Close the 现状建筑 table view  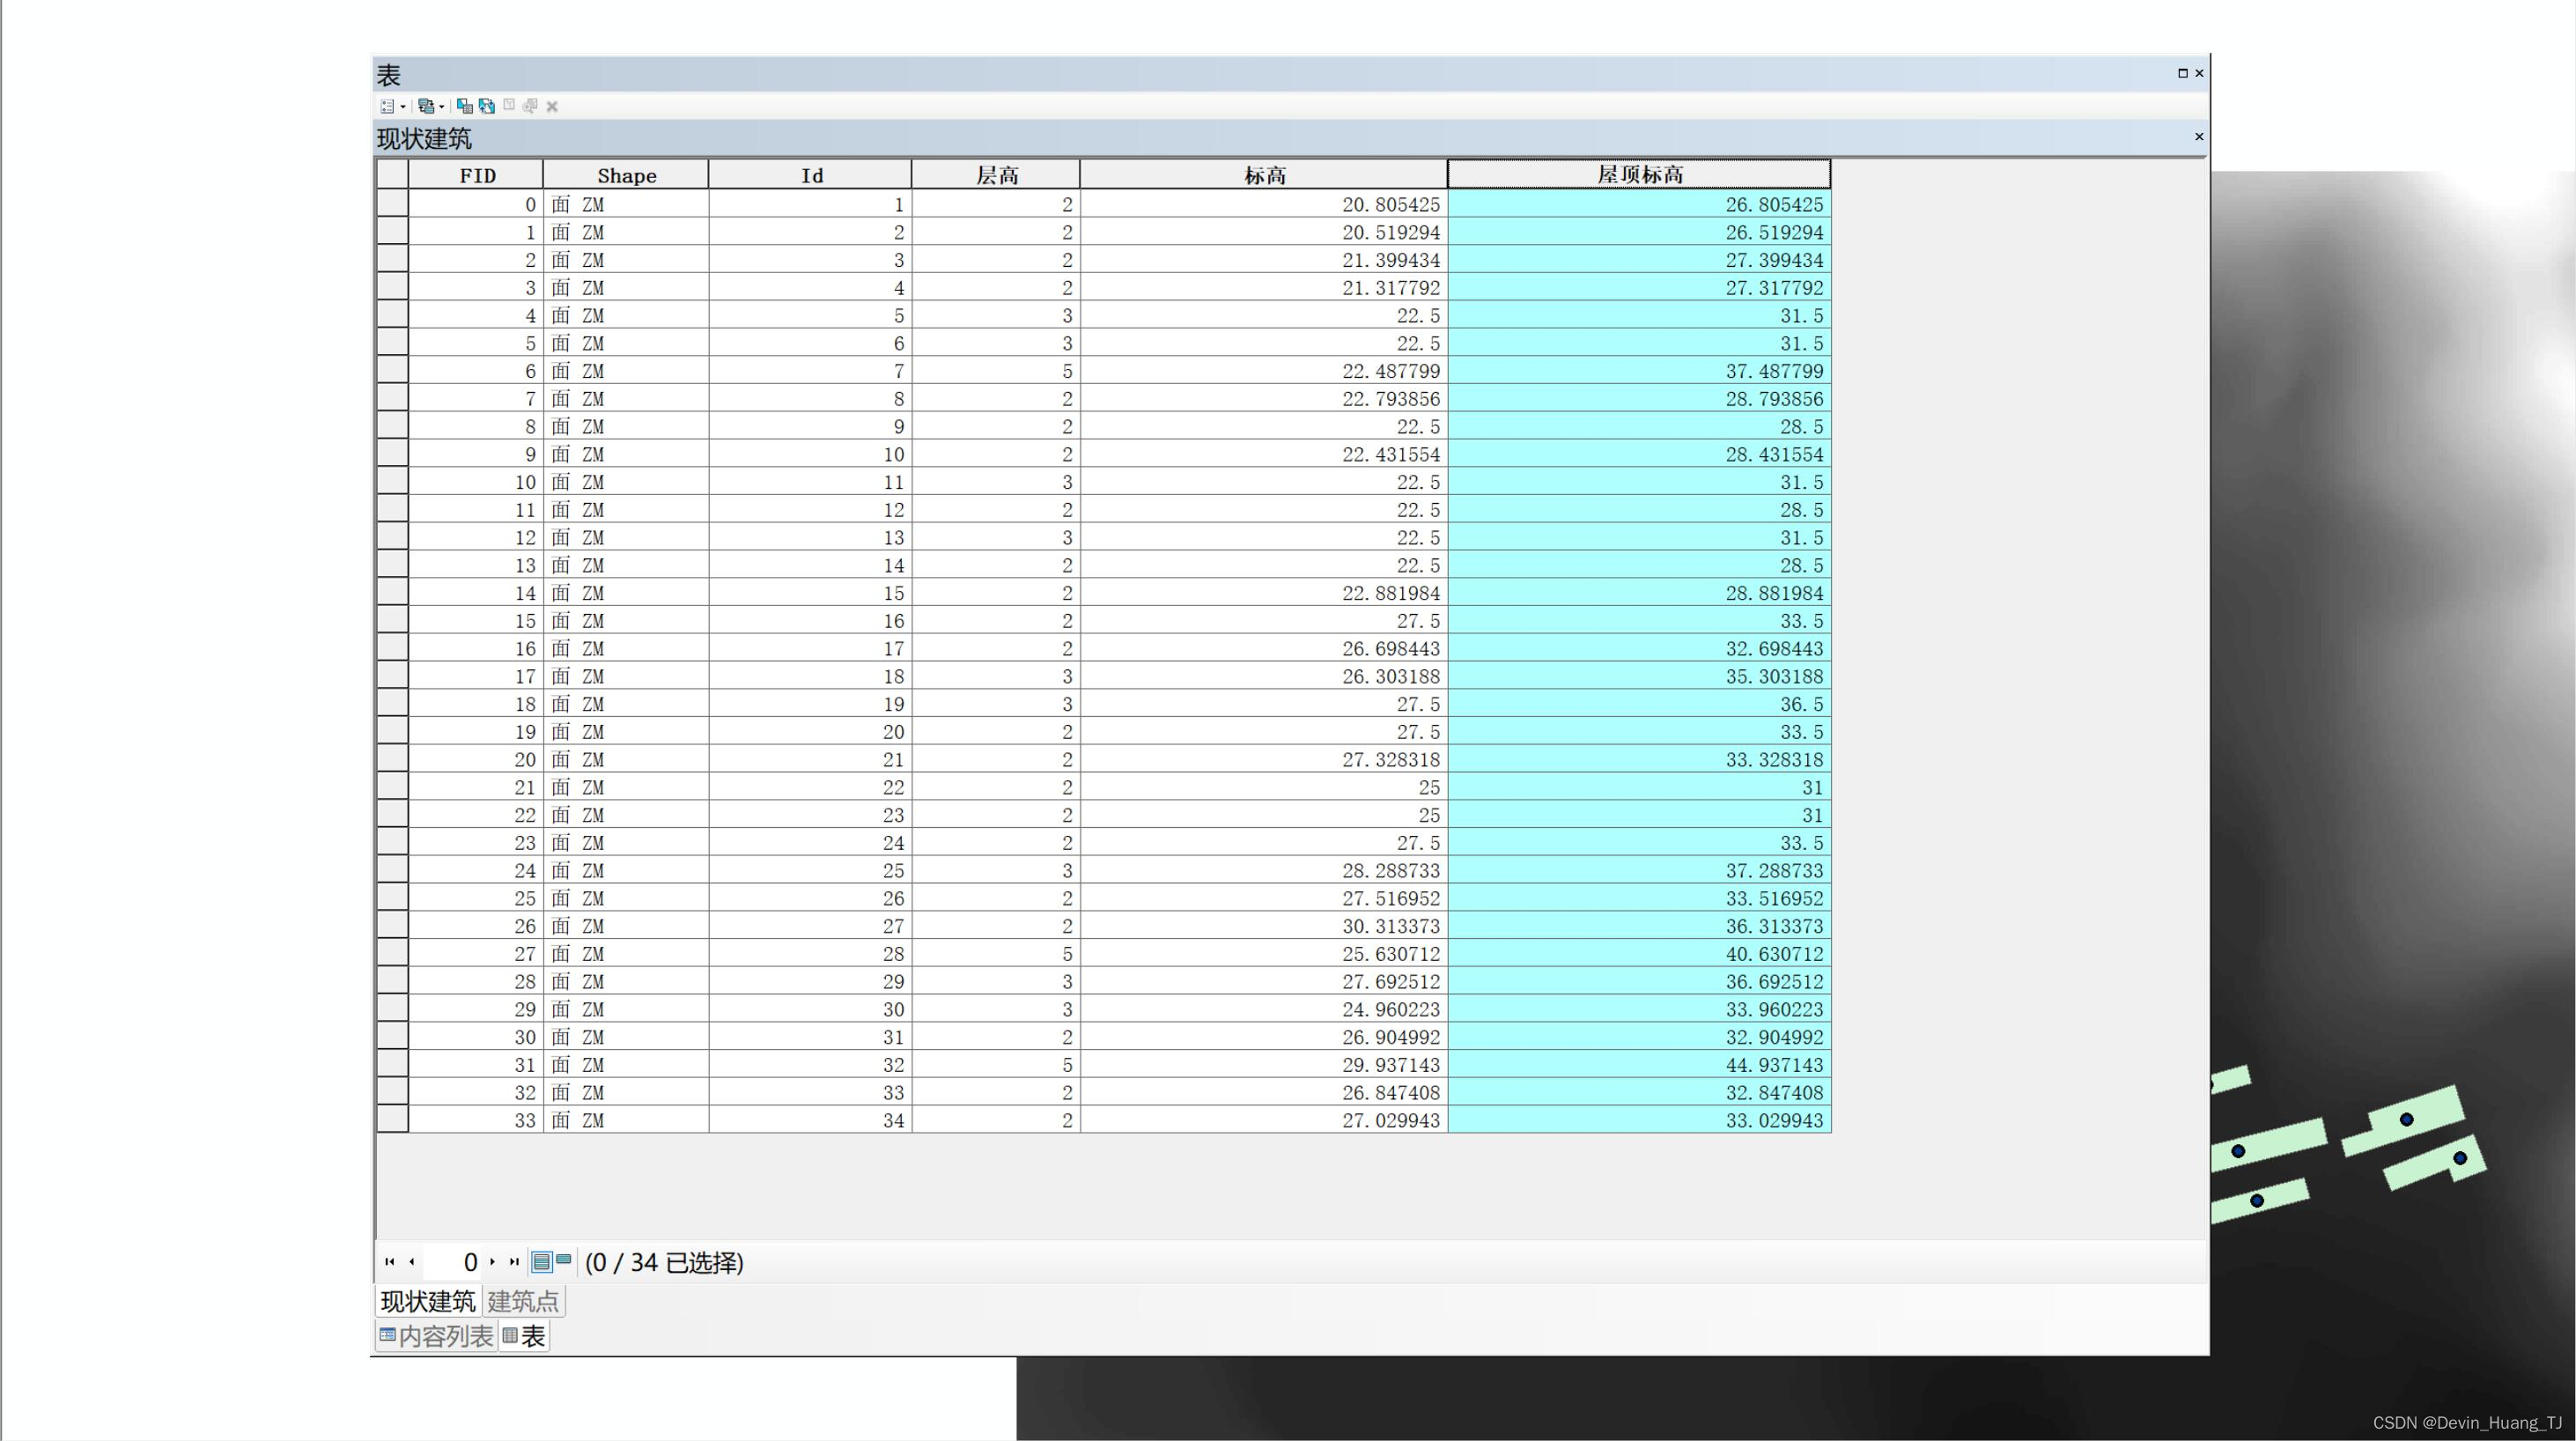click(x=2198, y=137)
